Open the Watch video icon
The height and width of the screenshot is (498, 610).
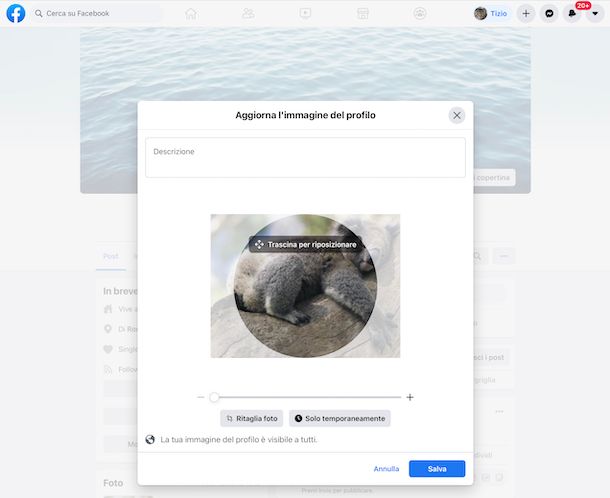click(305, 14)
